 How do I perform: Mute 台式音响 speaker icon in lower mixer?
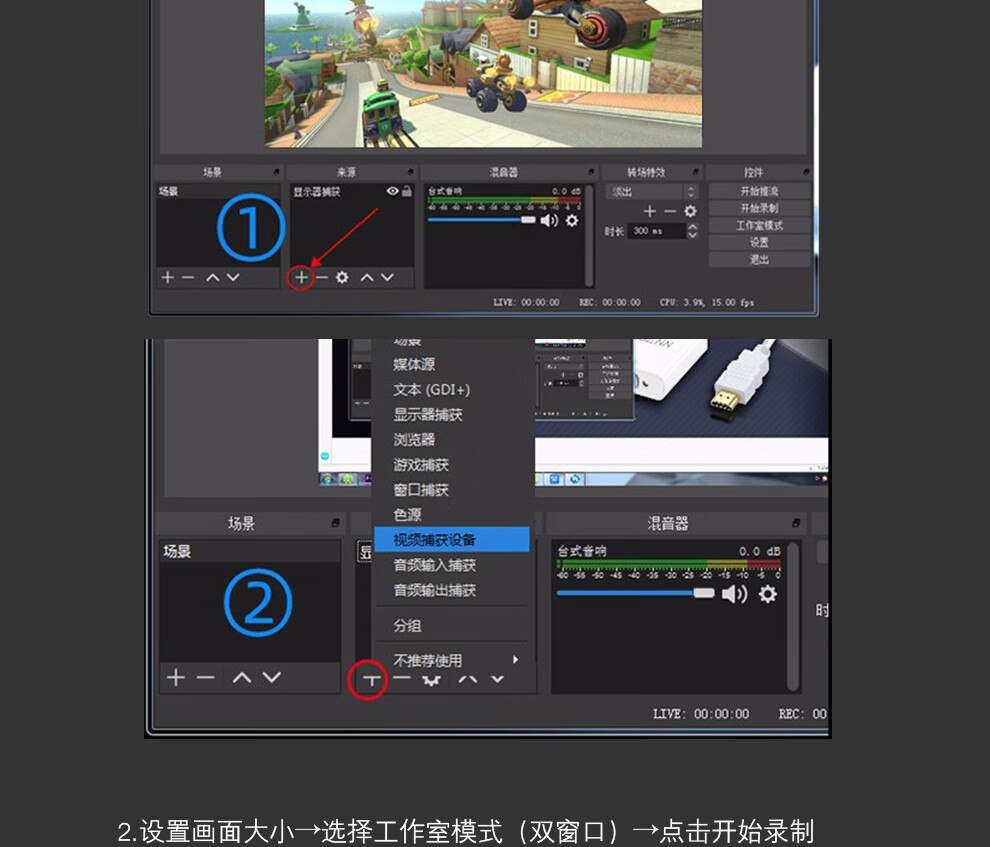[735, 594]
